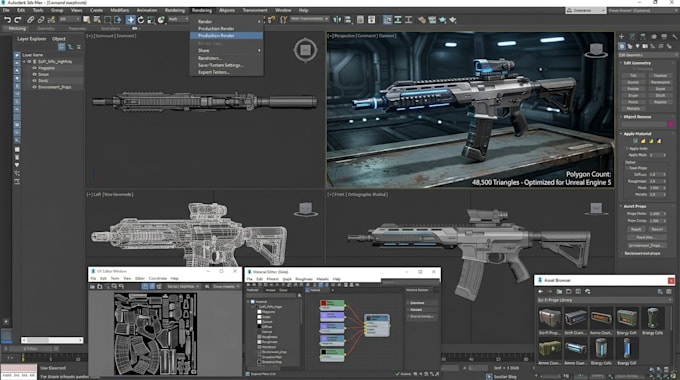Click the pink color swatch in Object Browser
The image size is (680, 380).
671,124
